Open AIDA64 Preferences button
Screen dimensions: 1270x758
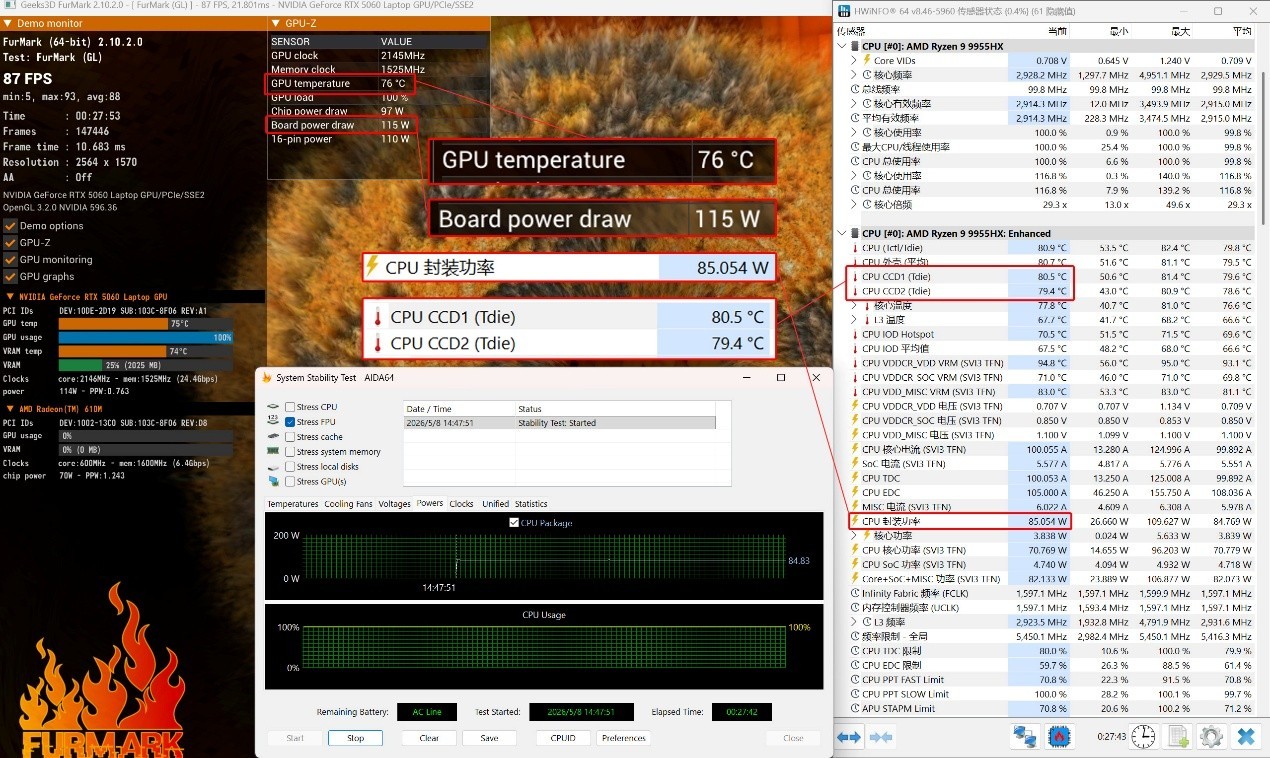pyautogui.click(x=624, y=738)
